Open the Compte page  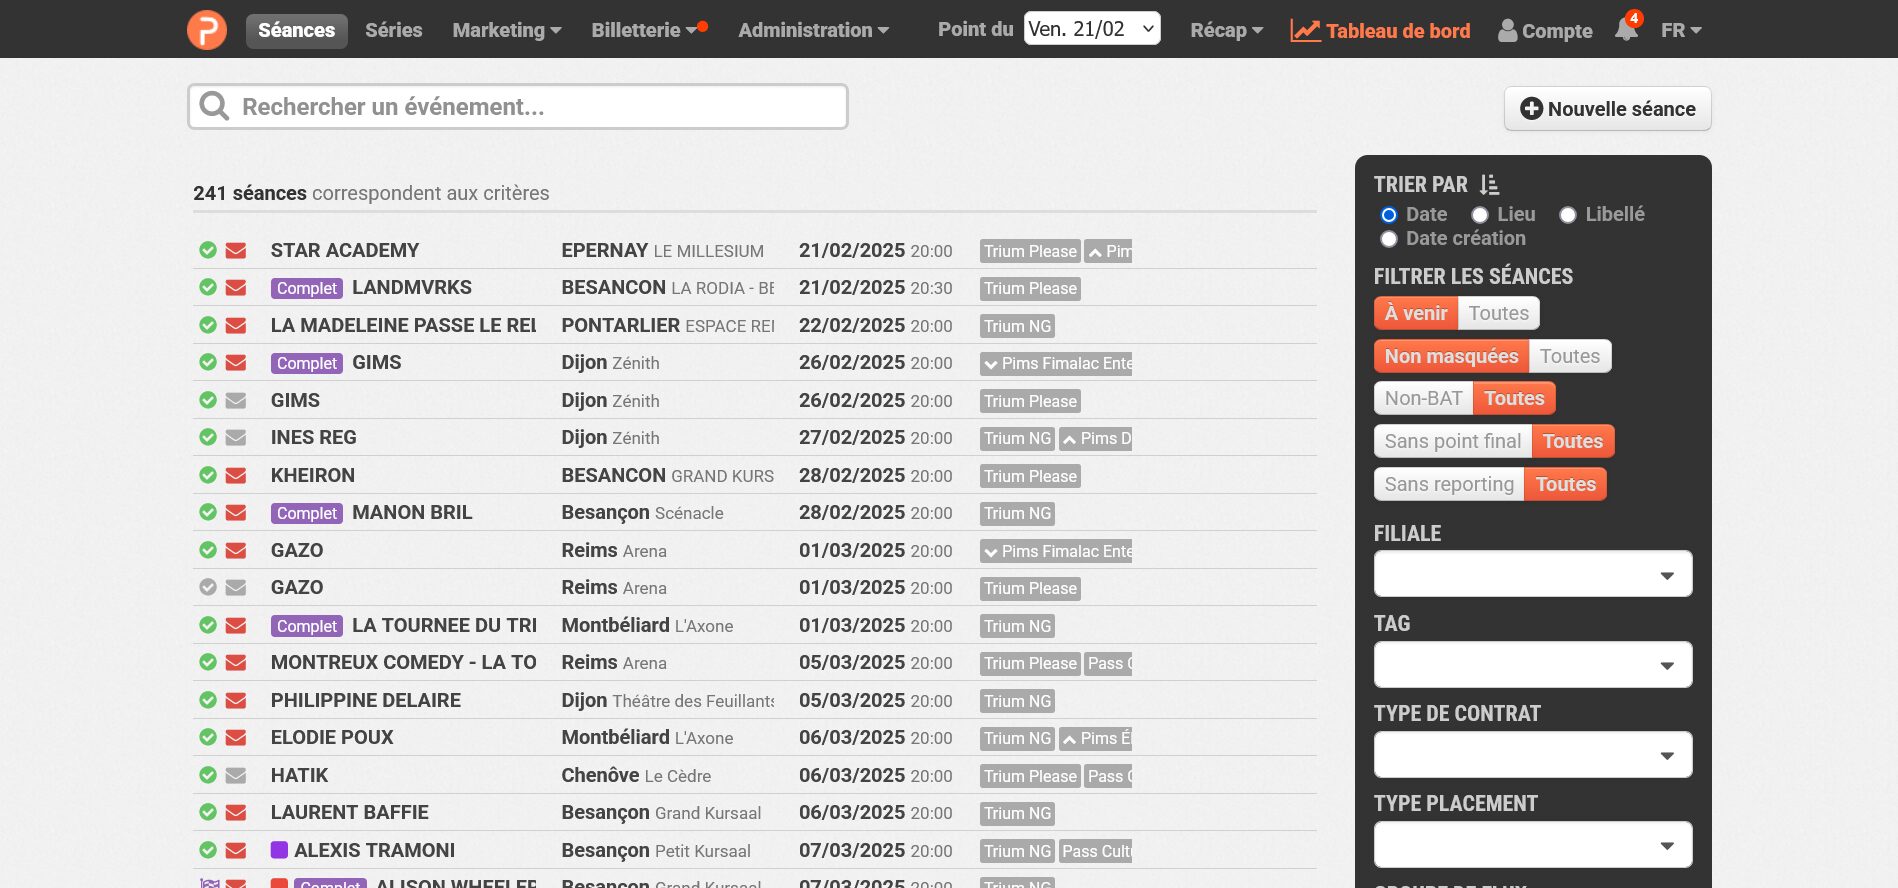click(x=1545, y=31)
